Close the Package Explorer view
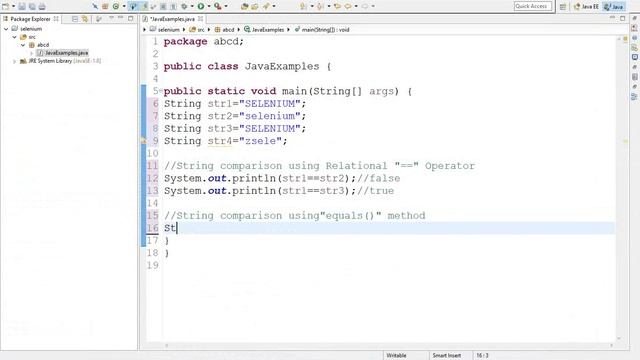The height and width of the screenshot is (360, 640). tap(56, 19)
